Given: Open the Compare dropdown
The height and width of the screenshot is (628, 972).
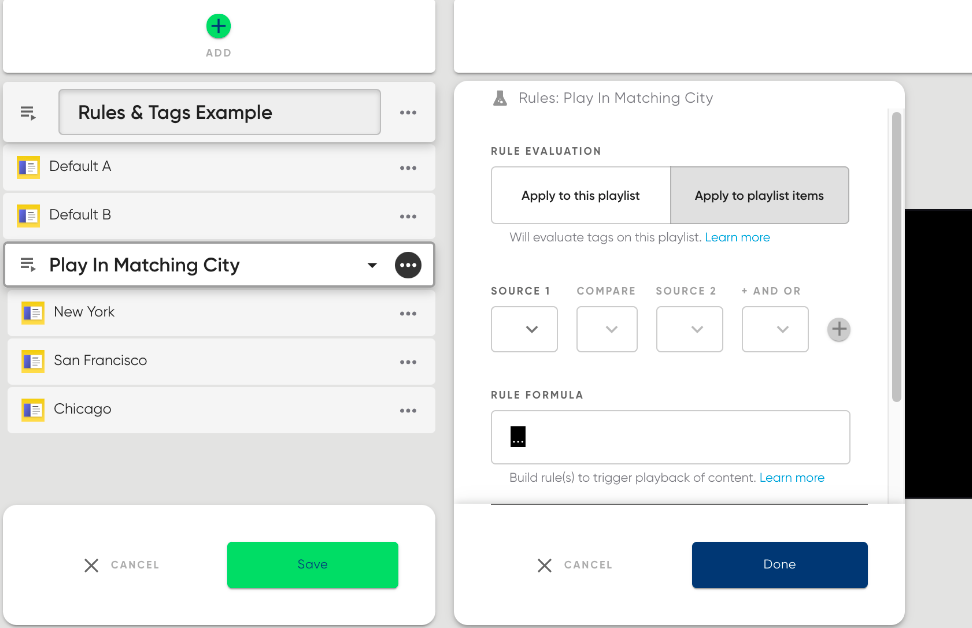Looking at the screenshot, I should click(607, 329).
